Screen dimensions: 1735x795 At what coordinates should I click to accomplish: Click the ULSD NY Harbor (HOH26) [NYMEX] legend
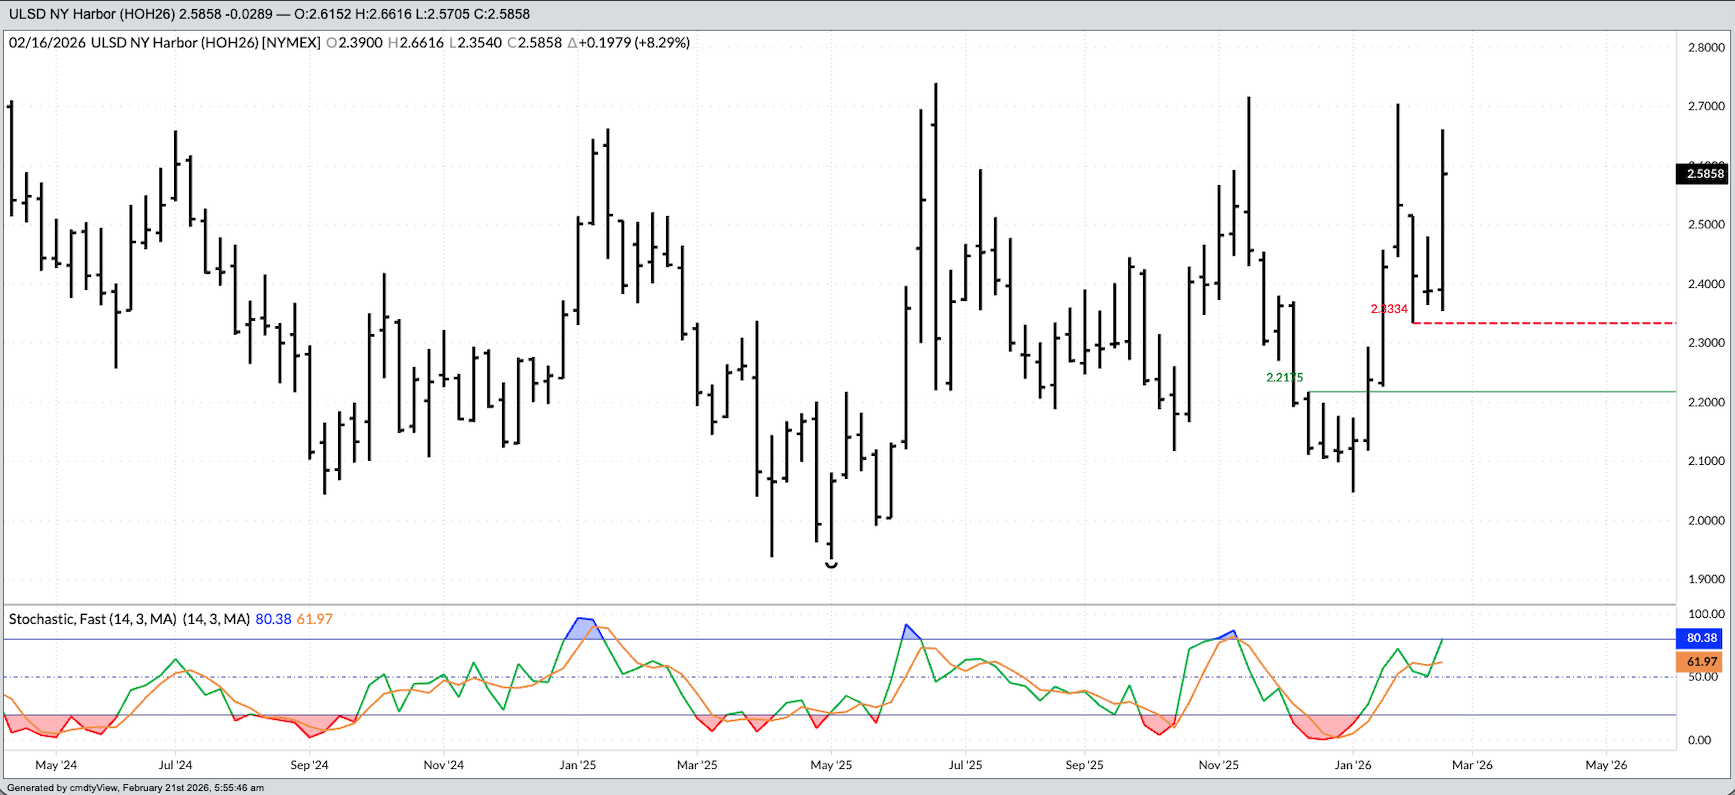(x=205, y=43)
